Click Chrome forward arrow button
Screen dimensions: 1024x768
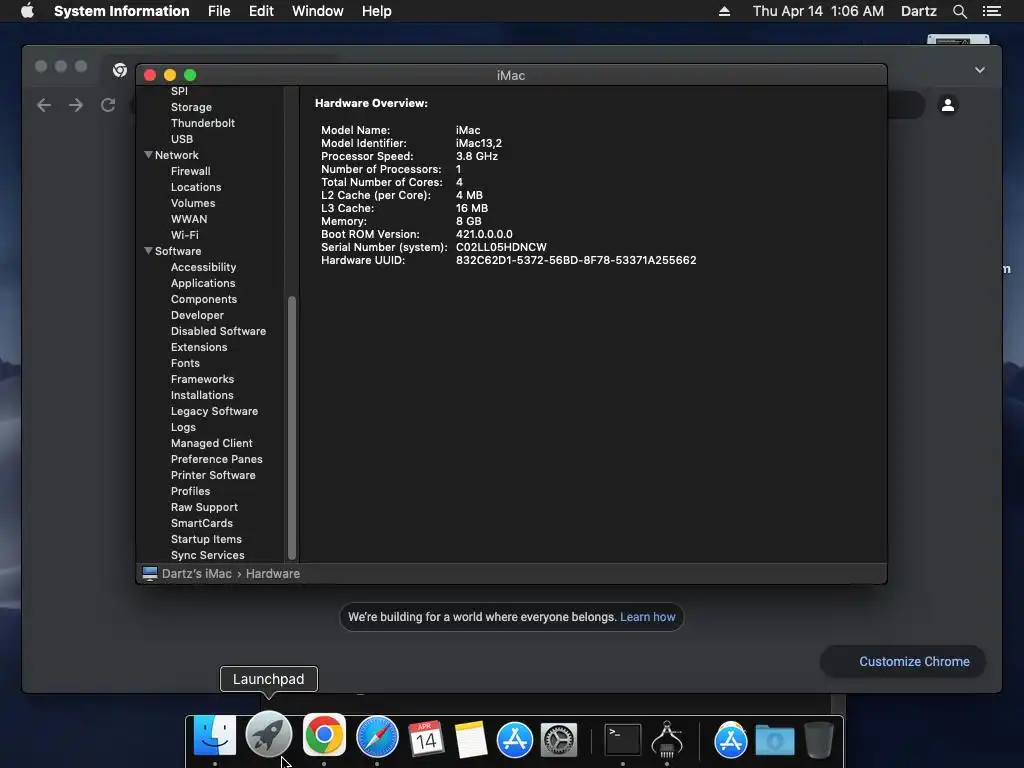coord(76,105)
